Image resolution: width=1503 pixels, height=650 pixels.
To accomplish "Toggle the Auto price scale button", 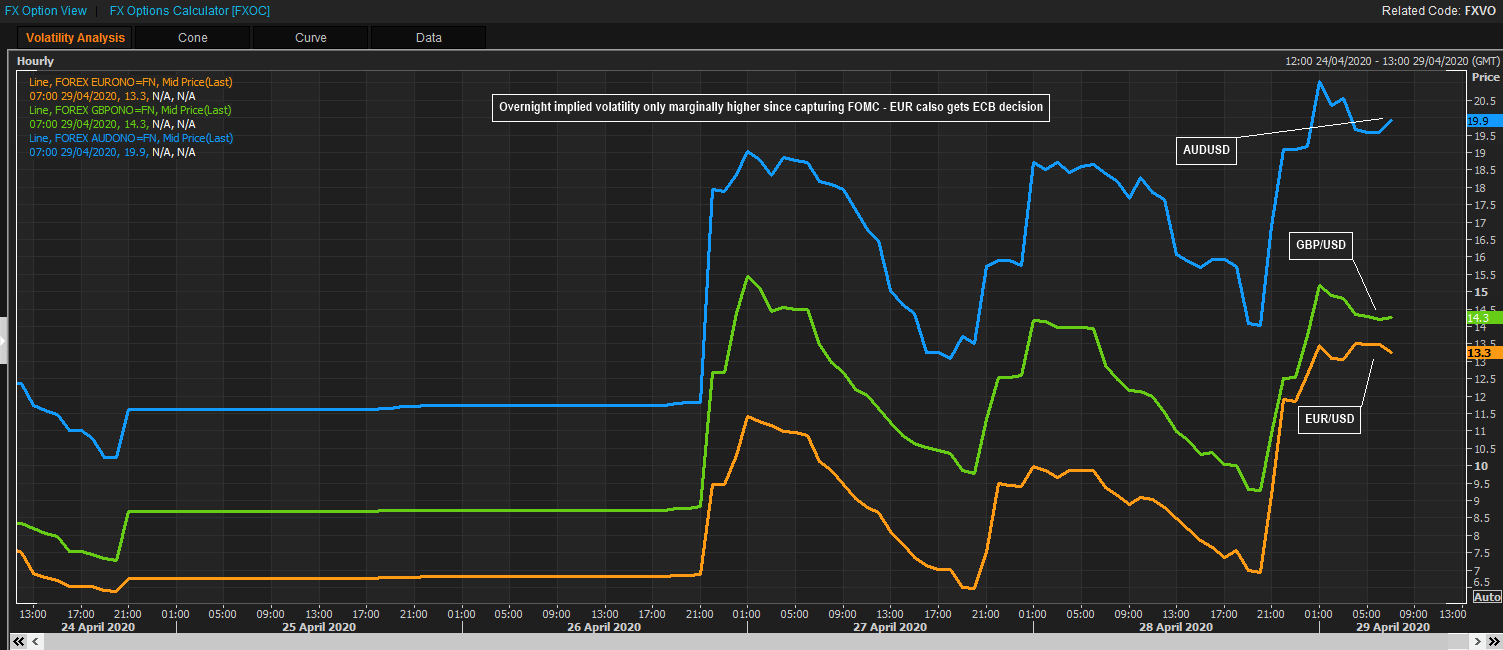I will 1487,597.
